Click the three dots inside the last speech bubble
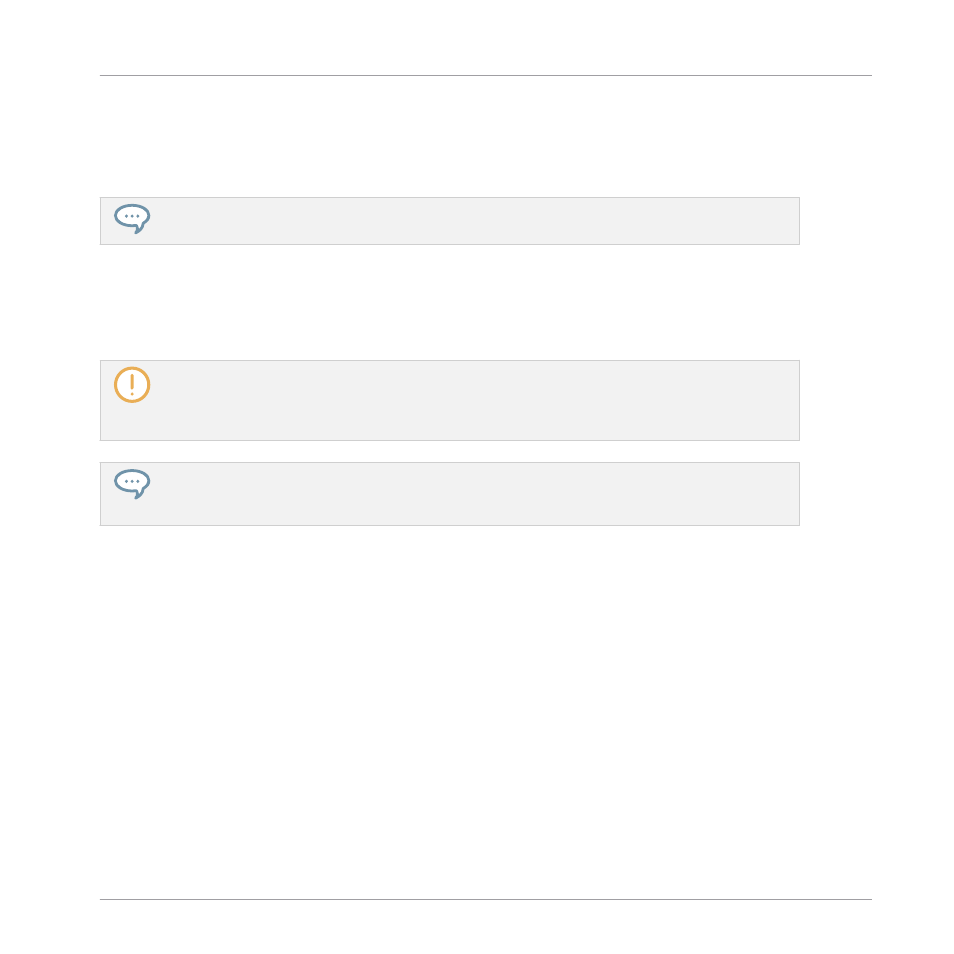 click(x=132, y=481)
